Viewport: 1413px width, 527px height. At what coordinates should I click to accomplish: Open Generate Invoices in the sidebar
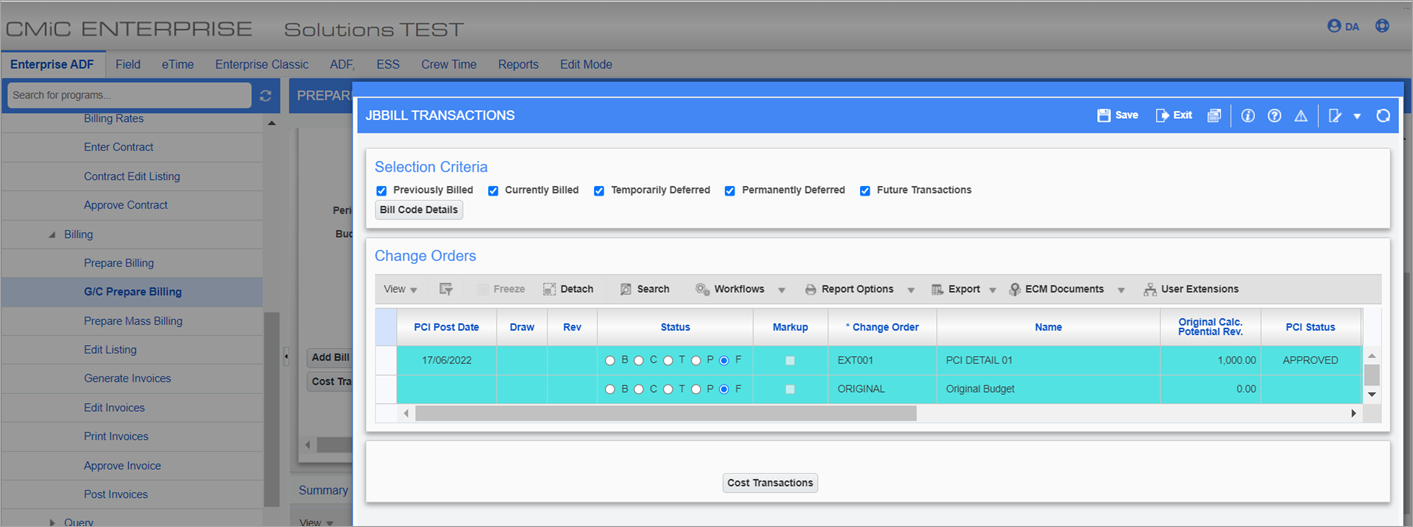point(127,378)
